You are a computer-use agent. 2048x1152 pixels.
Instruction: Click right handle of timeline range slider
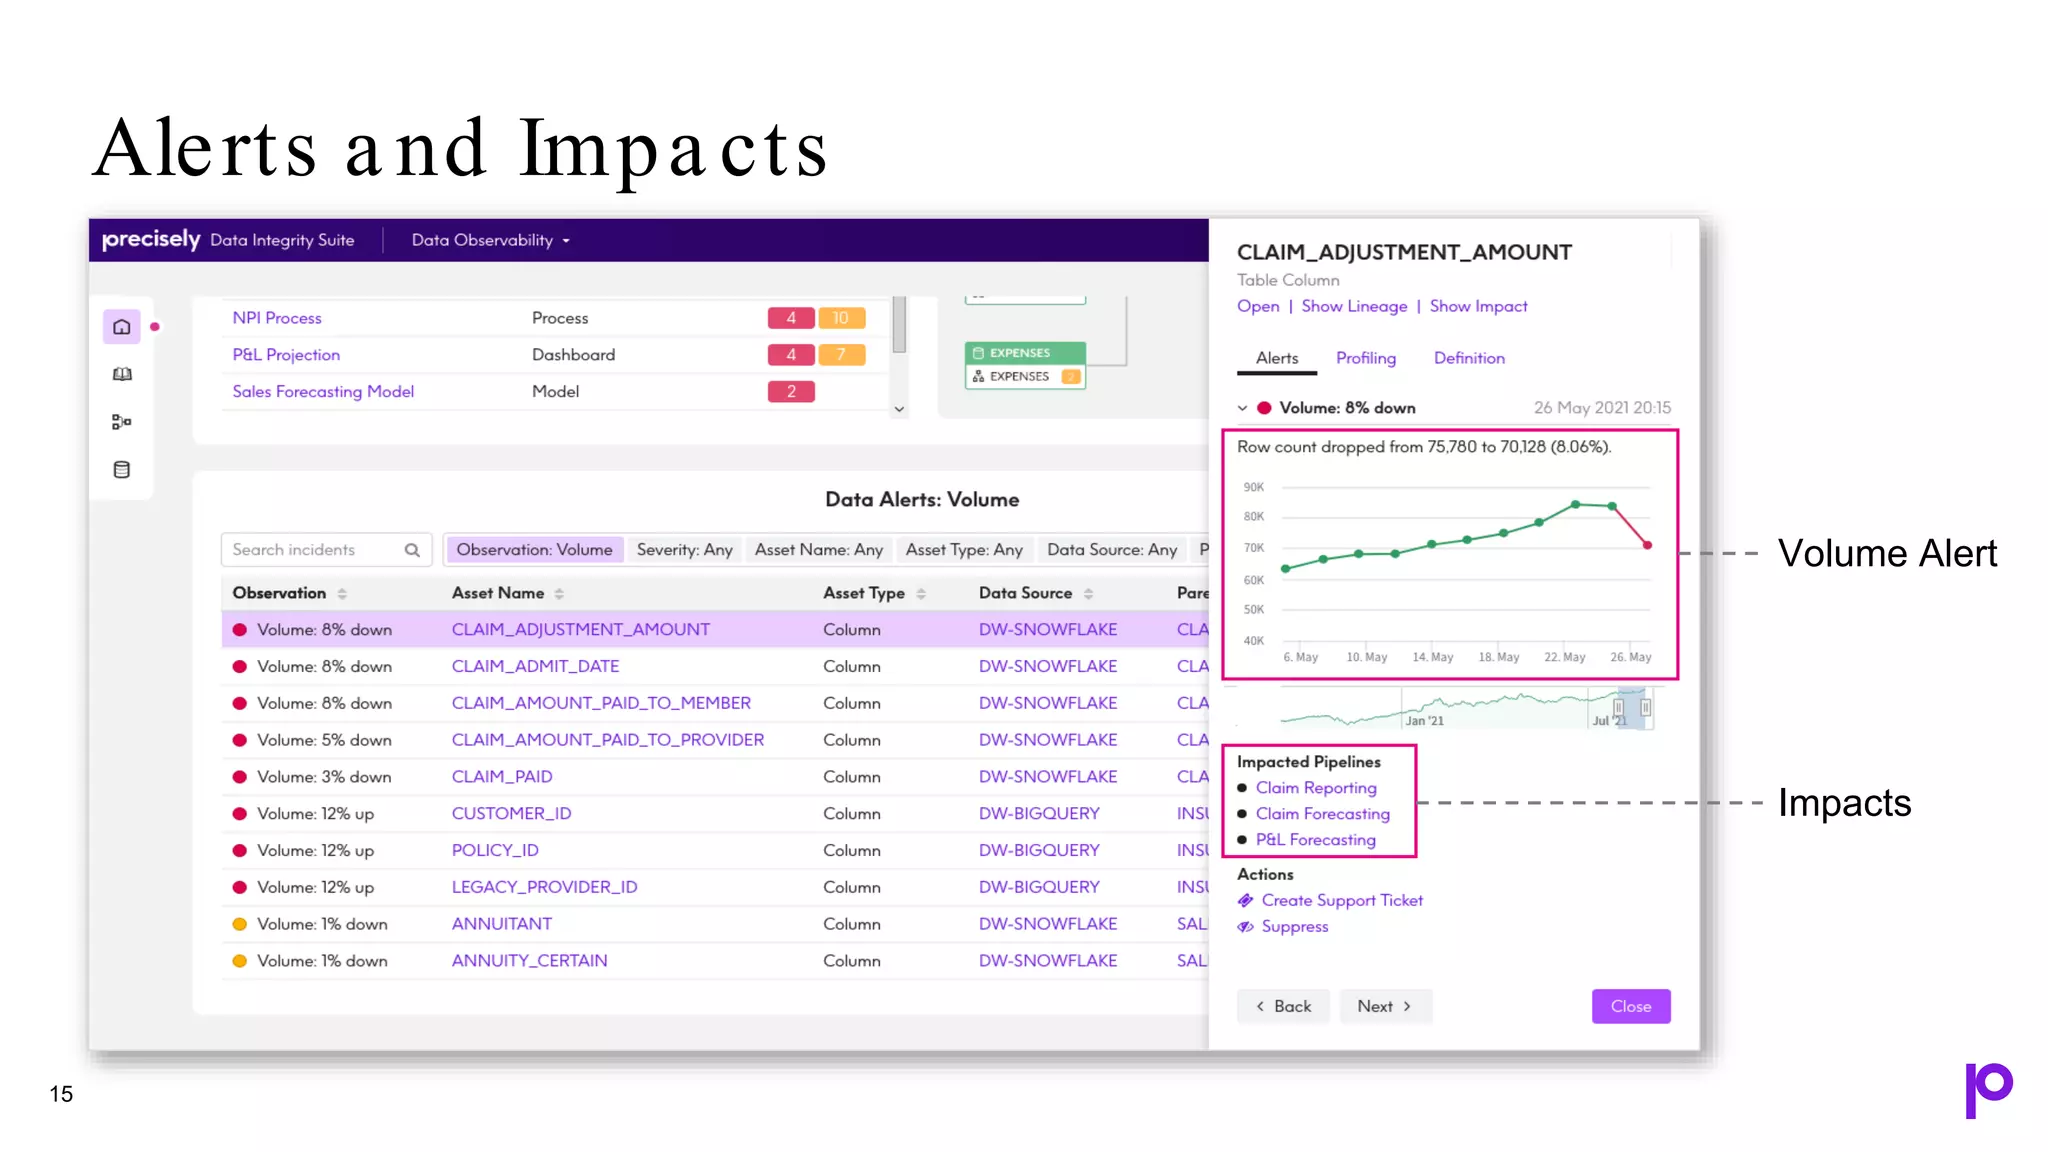1645,708
